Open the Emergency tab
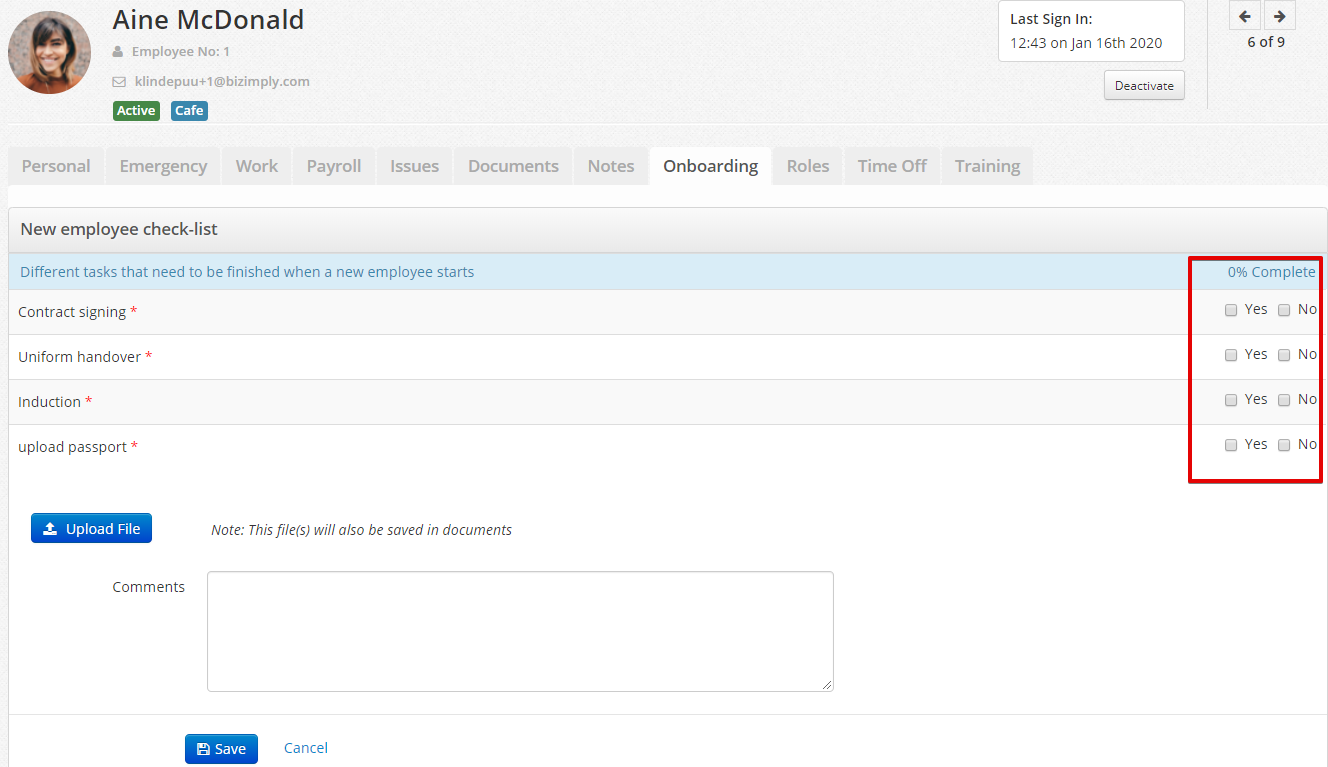The height and width of the screenshot is (767, 1328). 163,166
